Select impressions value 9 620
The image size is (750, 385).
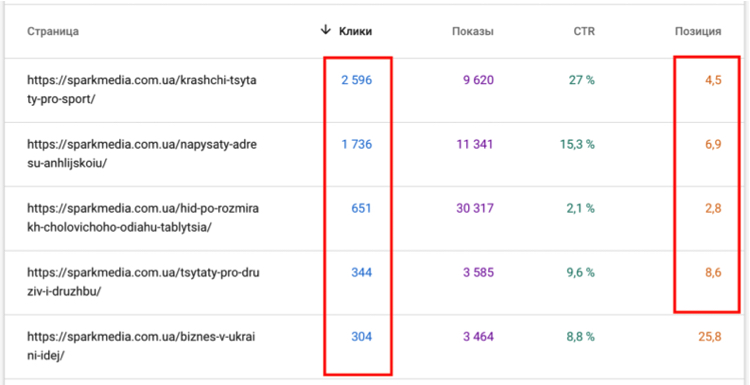pyautogui.click(x=478, y=80)
